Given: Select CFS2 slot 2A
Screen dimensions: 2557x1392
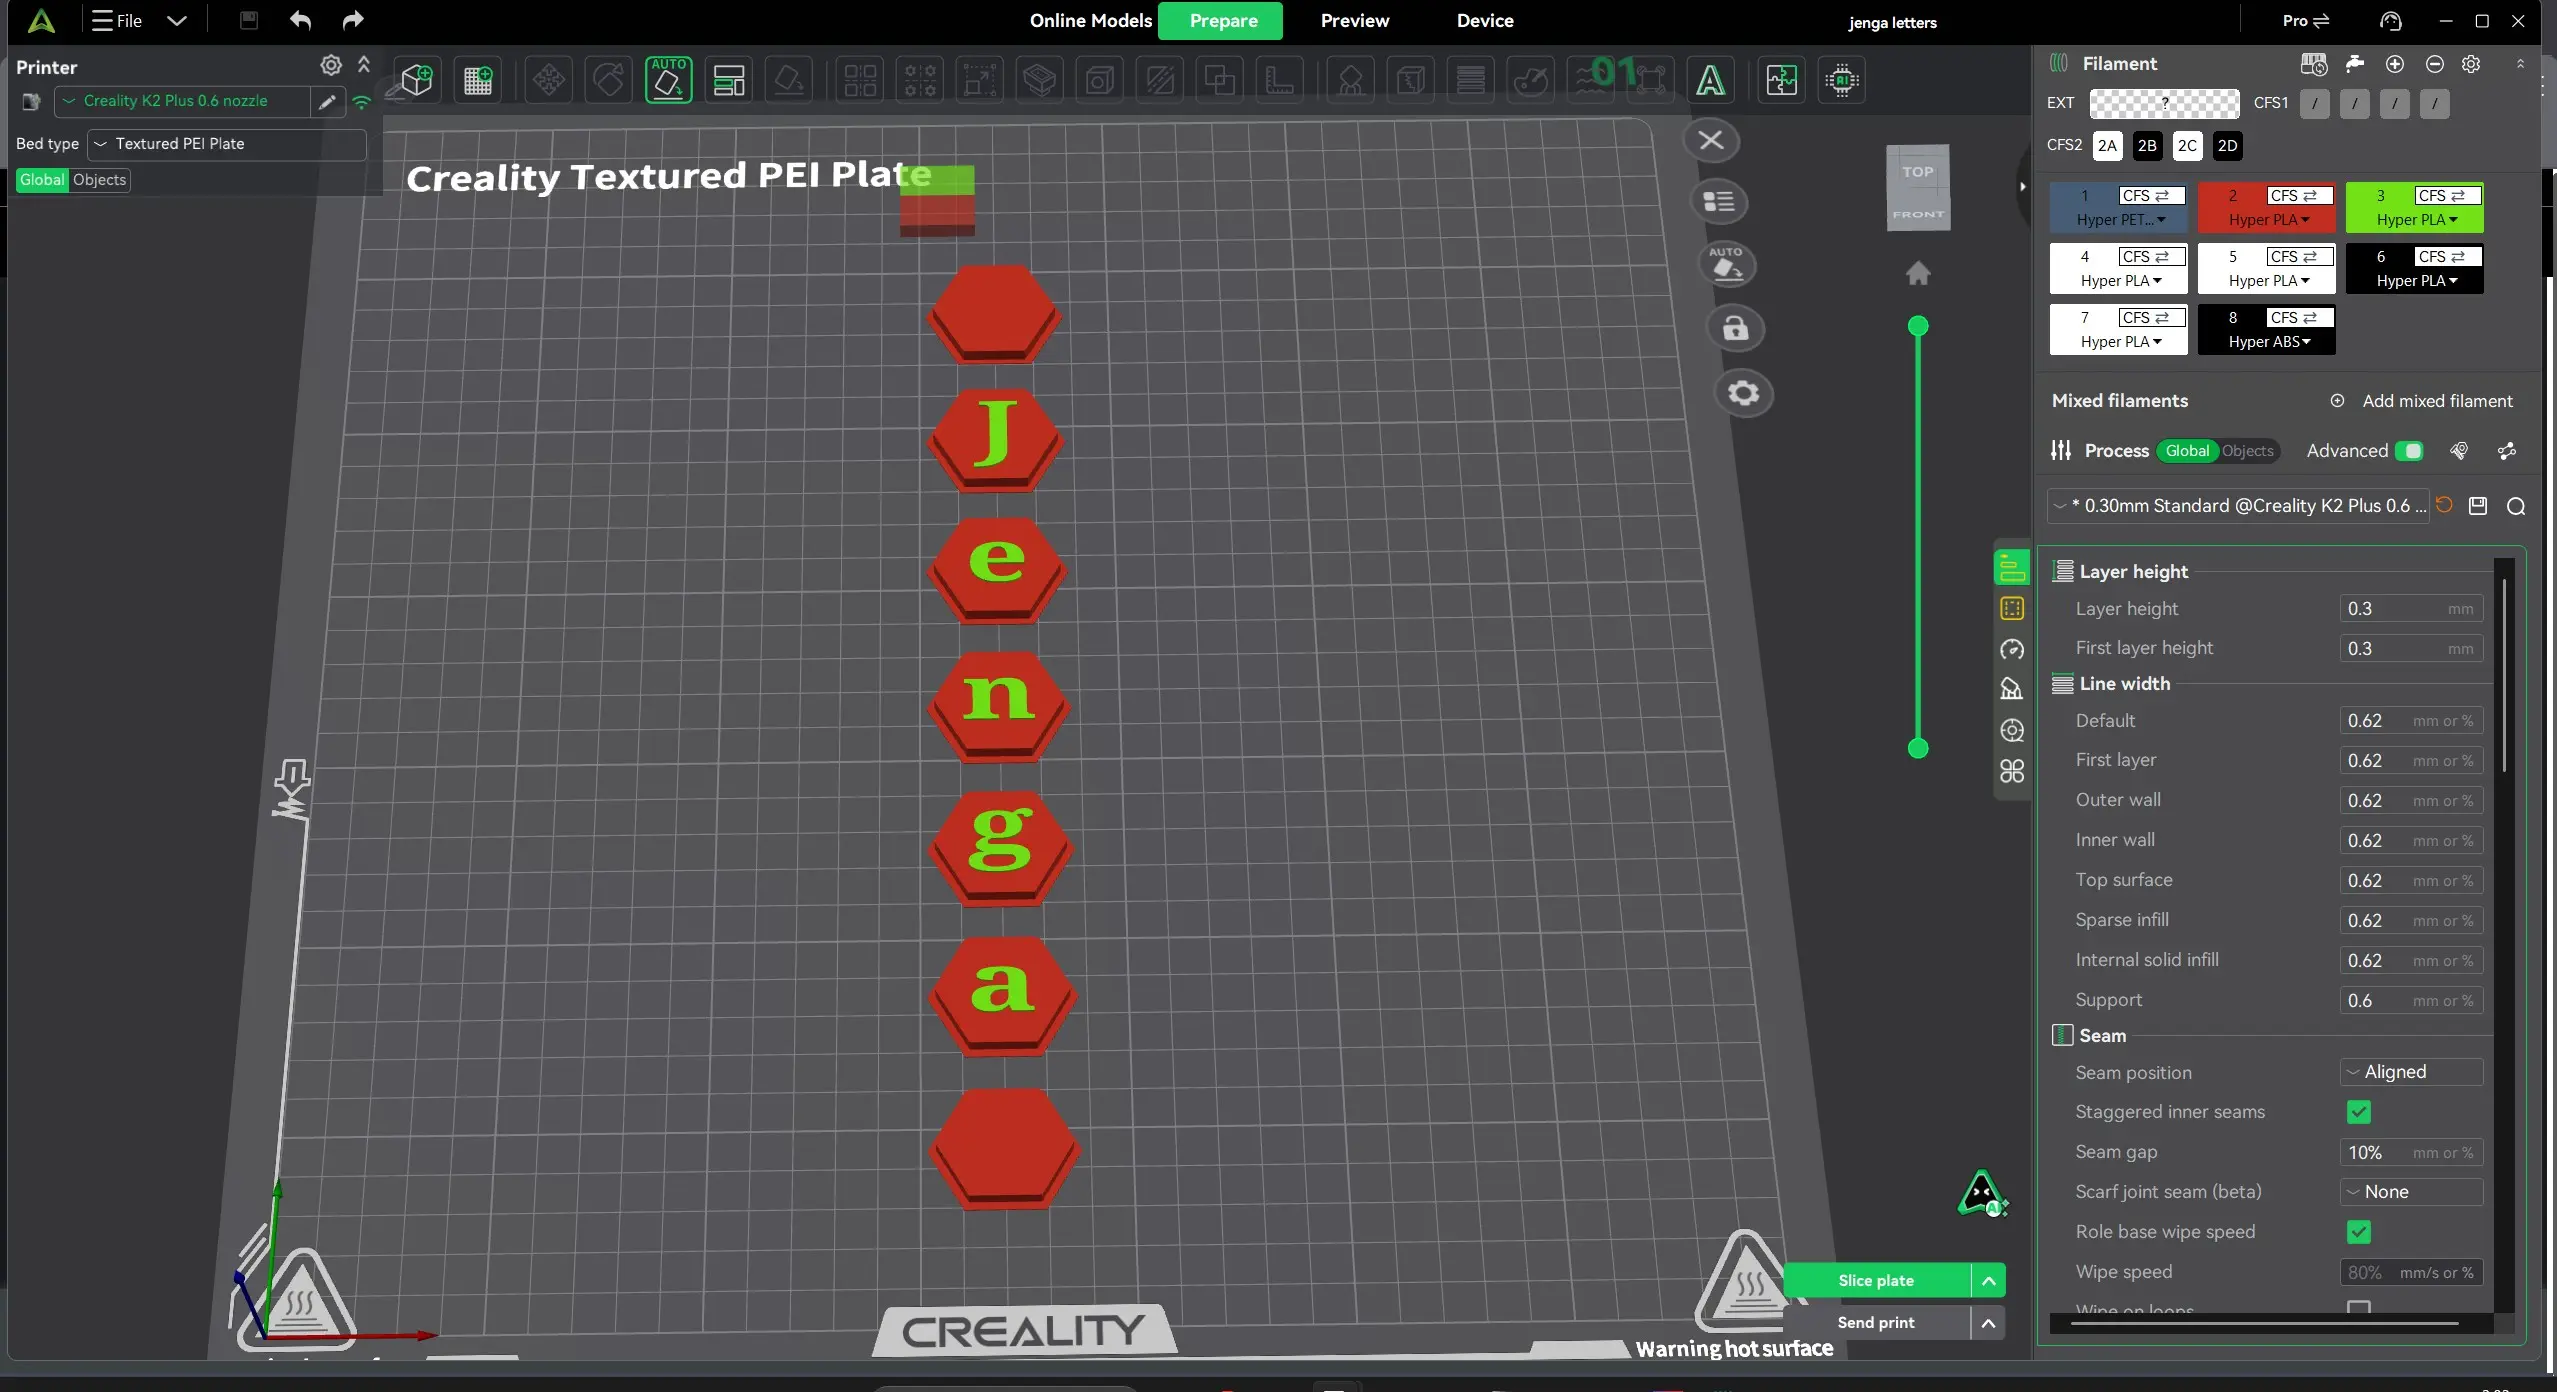Looking at the screenshot, I should 2107,146.
